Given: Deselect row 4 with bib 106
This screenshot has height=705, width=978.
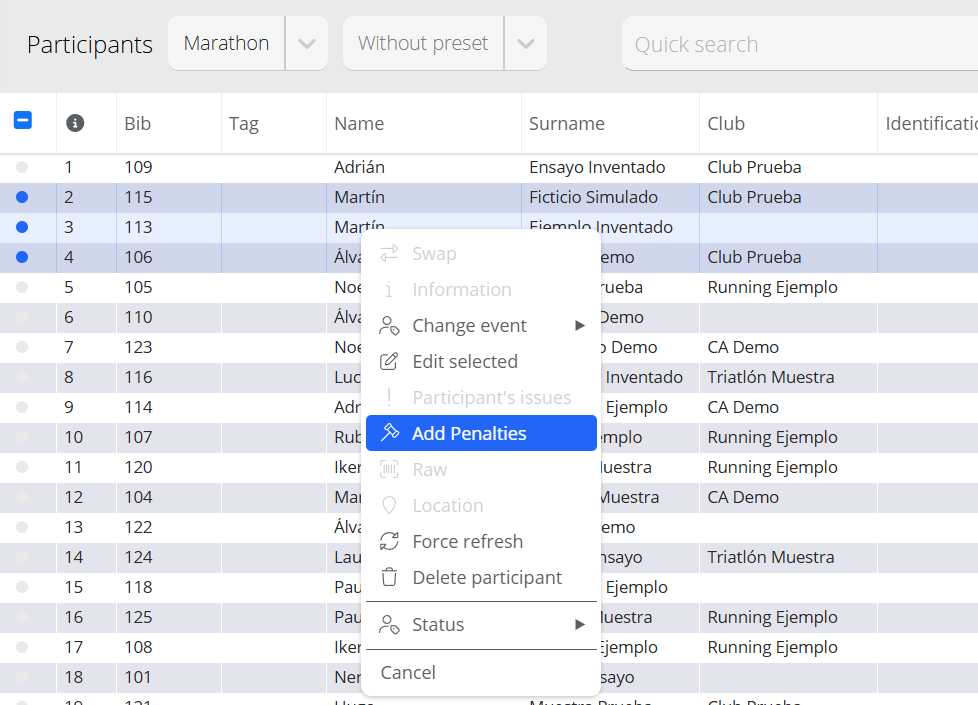Looking at the screenshot, I should (x=22, y=257).
